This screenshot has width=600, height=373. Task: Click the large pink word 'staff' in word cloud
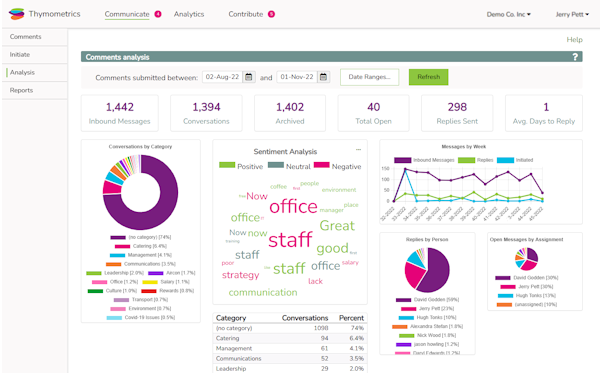pos(290,240)
